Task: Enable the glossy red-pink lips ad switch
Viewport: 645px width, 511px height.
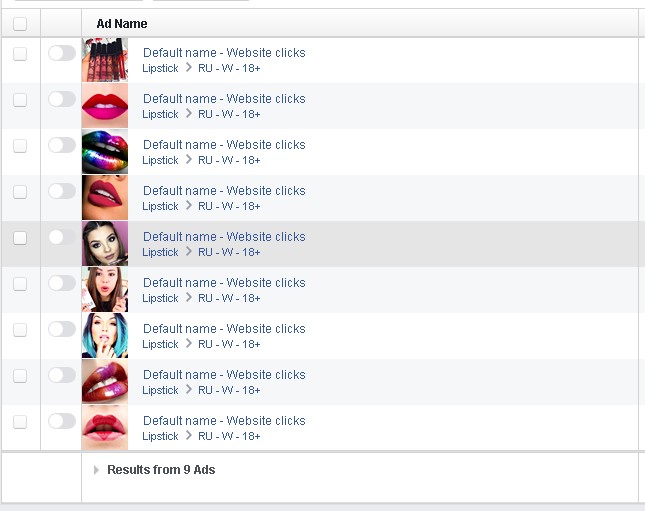Action: pos(62,375)
